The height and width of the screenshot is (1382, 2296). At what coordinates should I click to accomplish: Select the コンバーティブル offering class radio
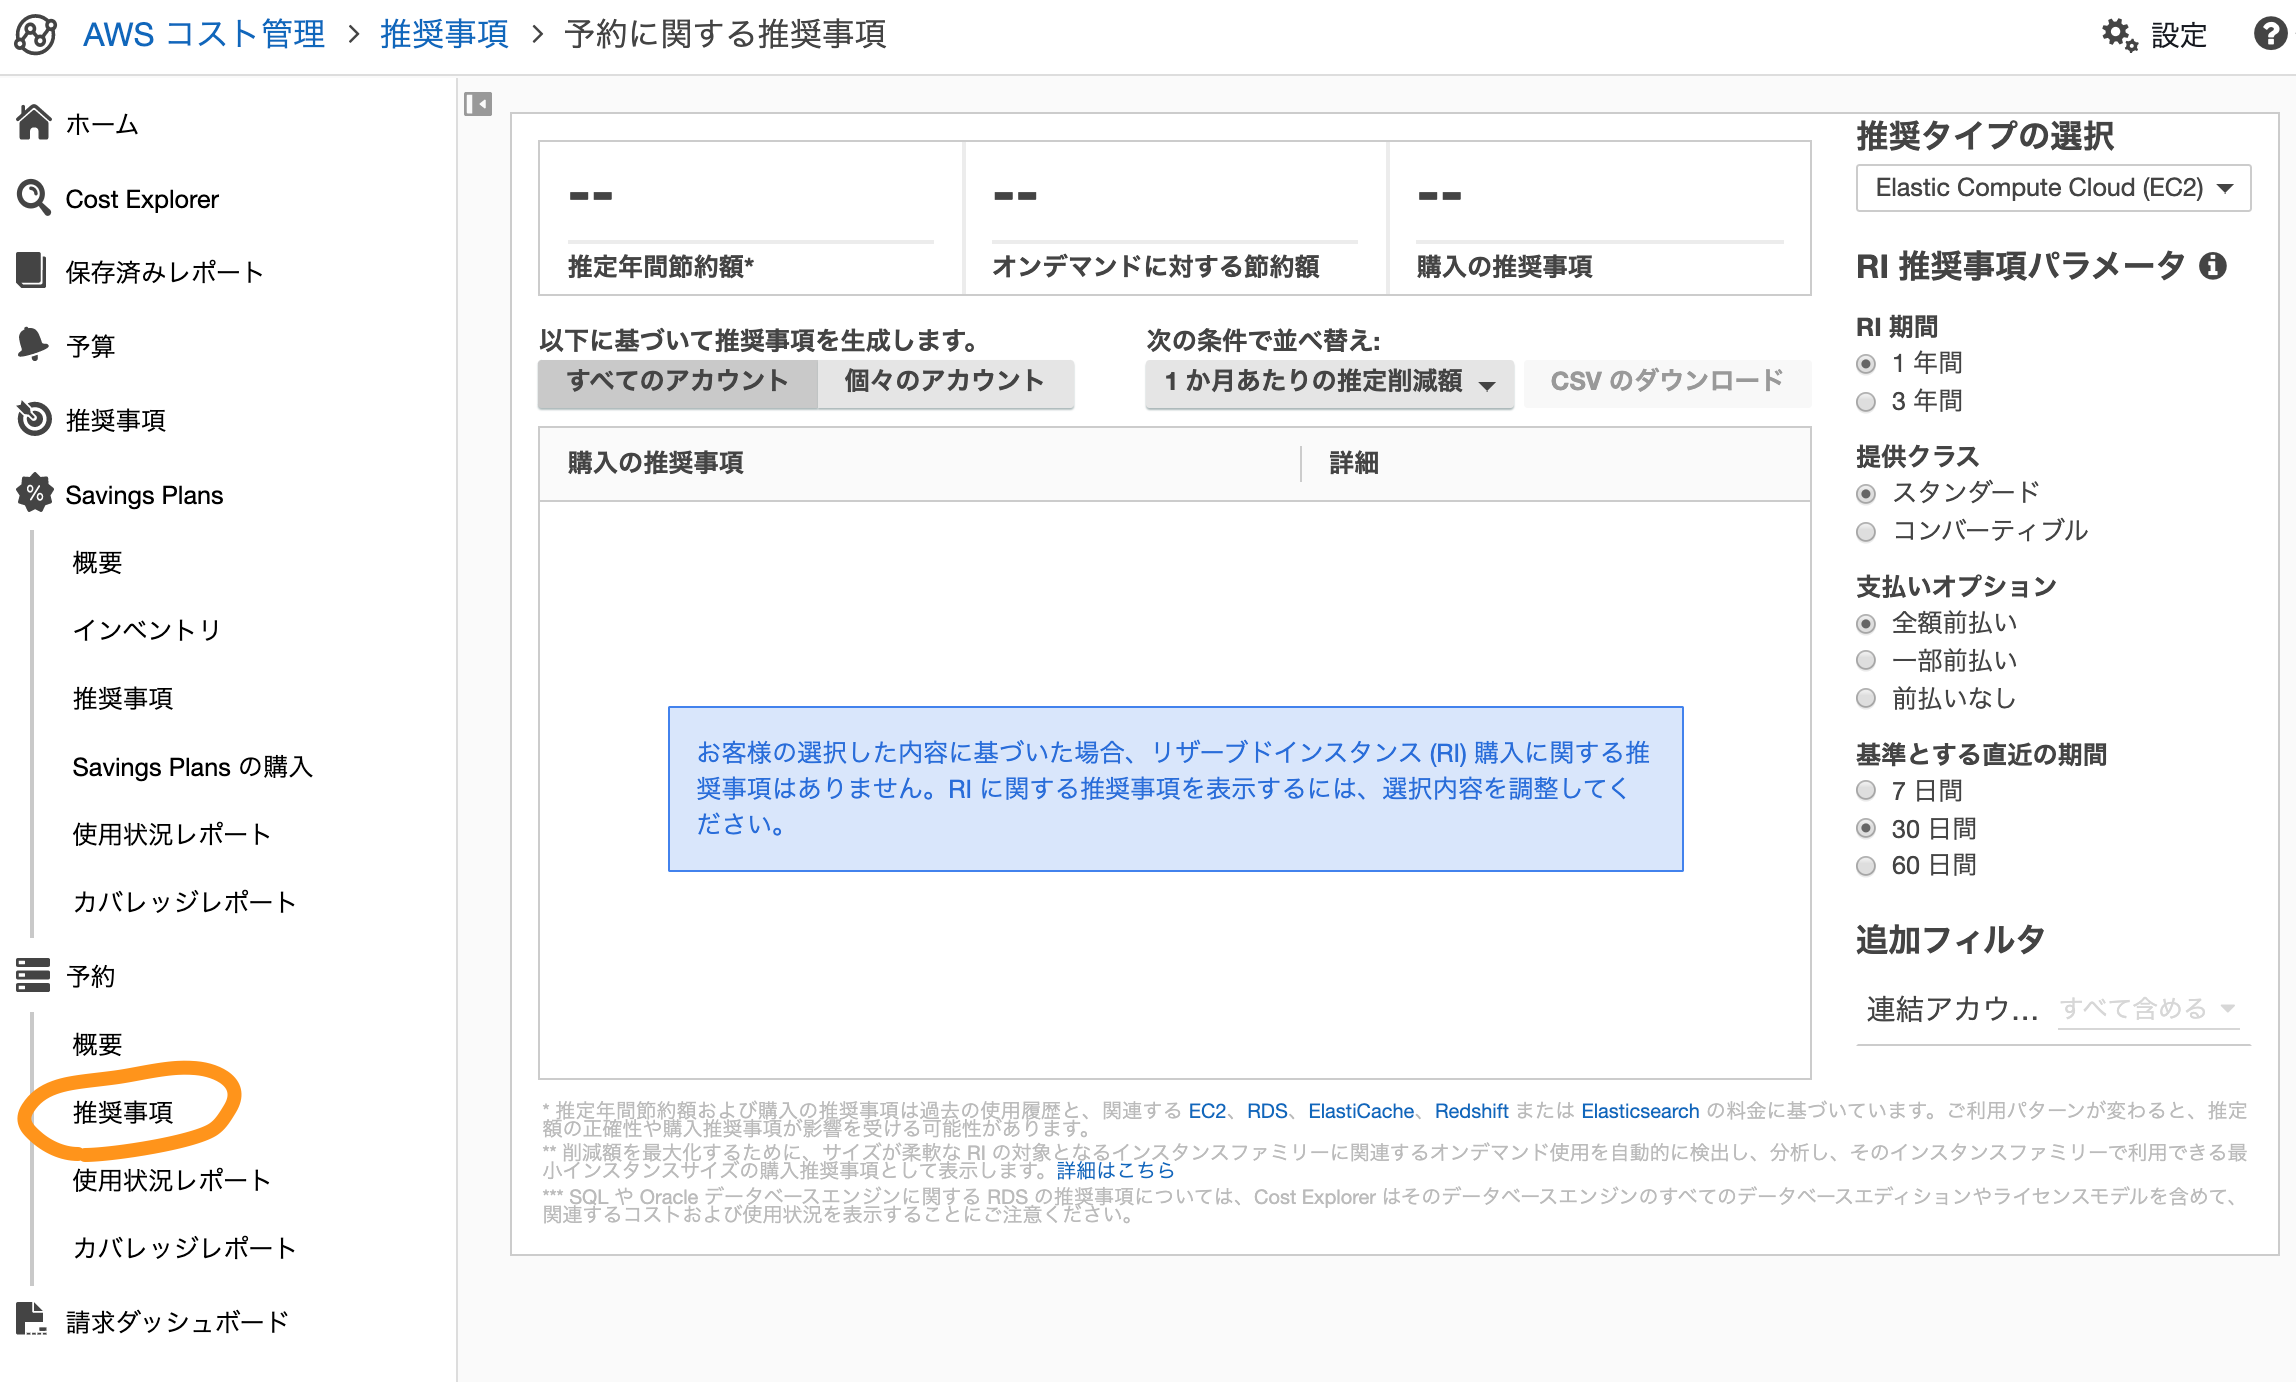pos(1866,532)
